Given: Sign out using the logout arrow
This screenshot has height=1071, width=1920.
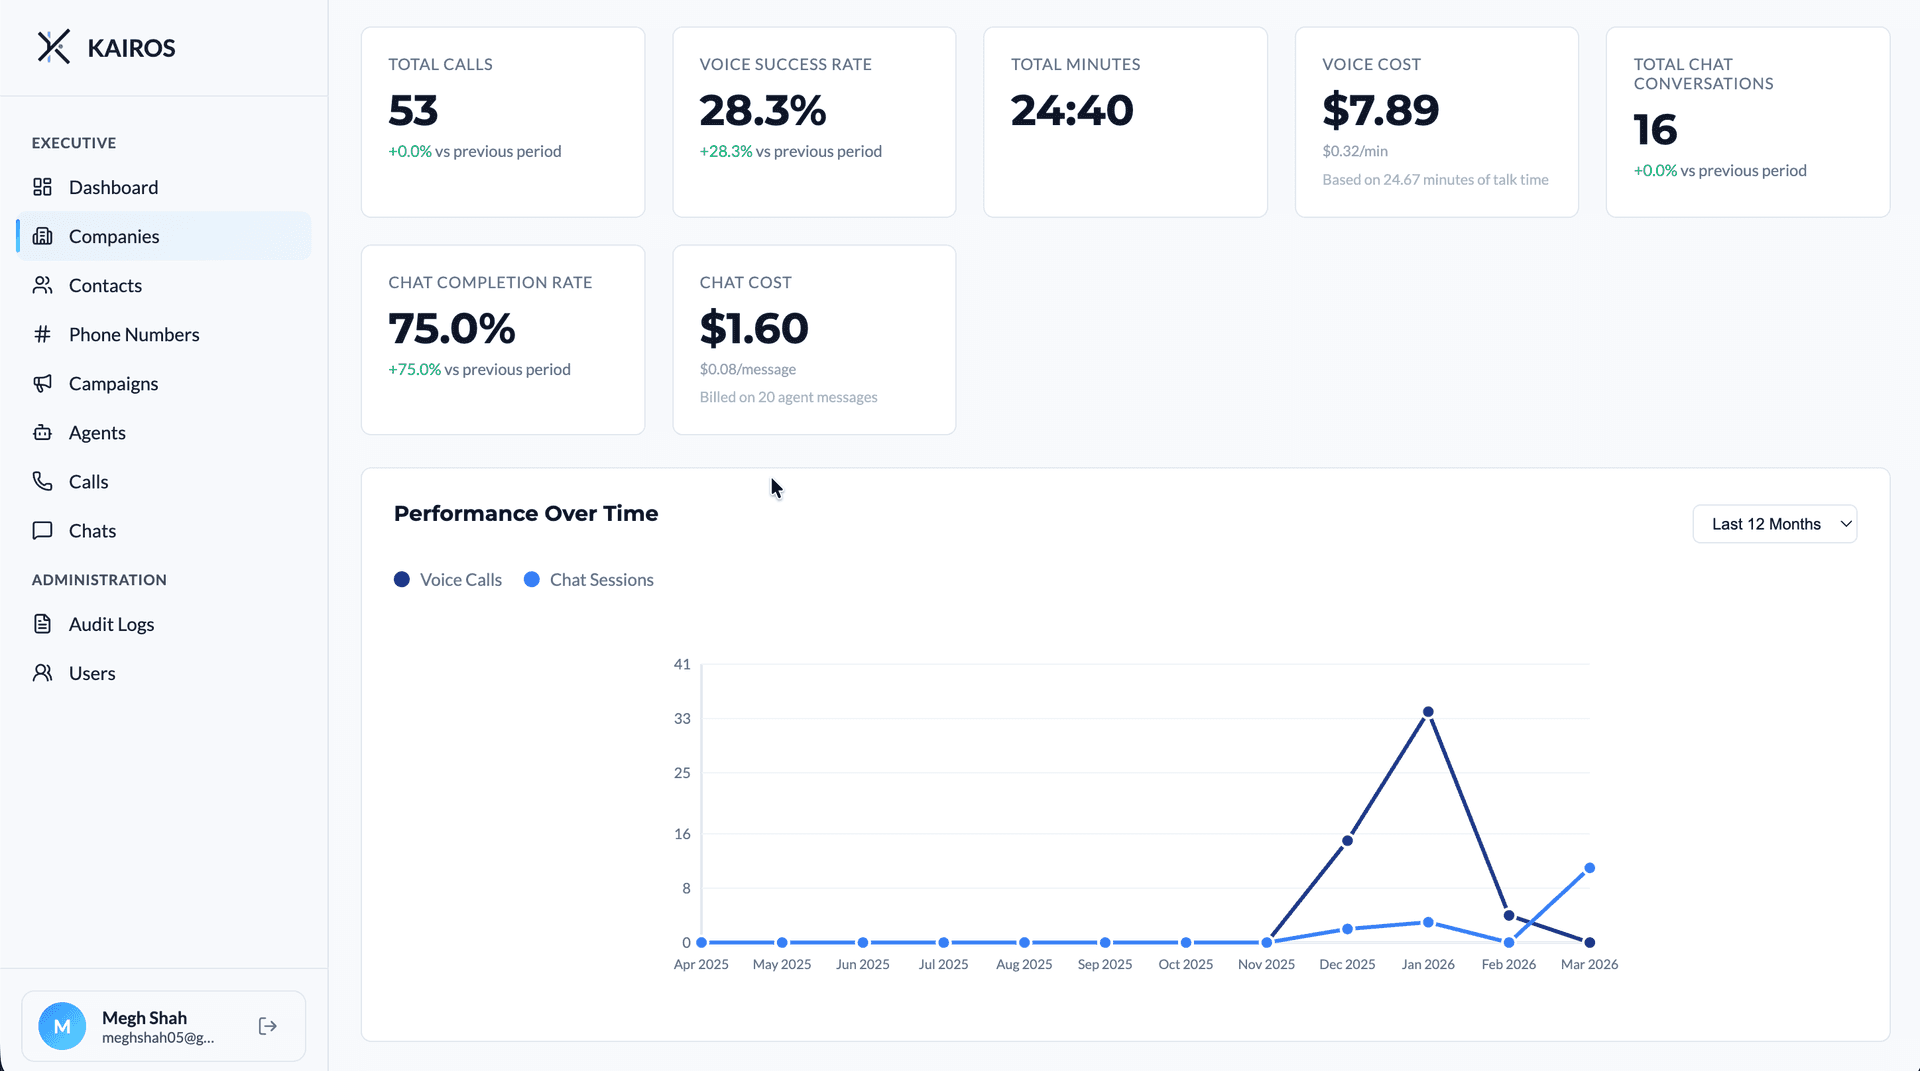Looking at the screenshot, I should click(x=266, y=1025).
